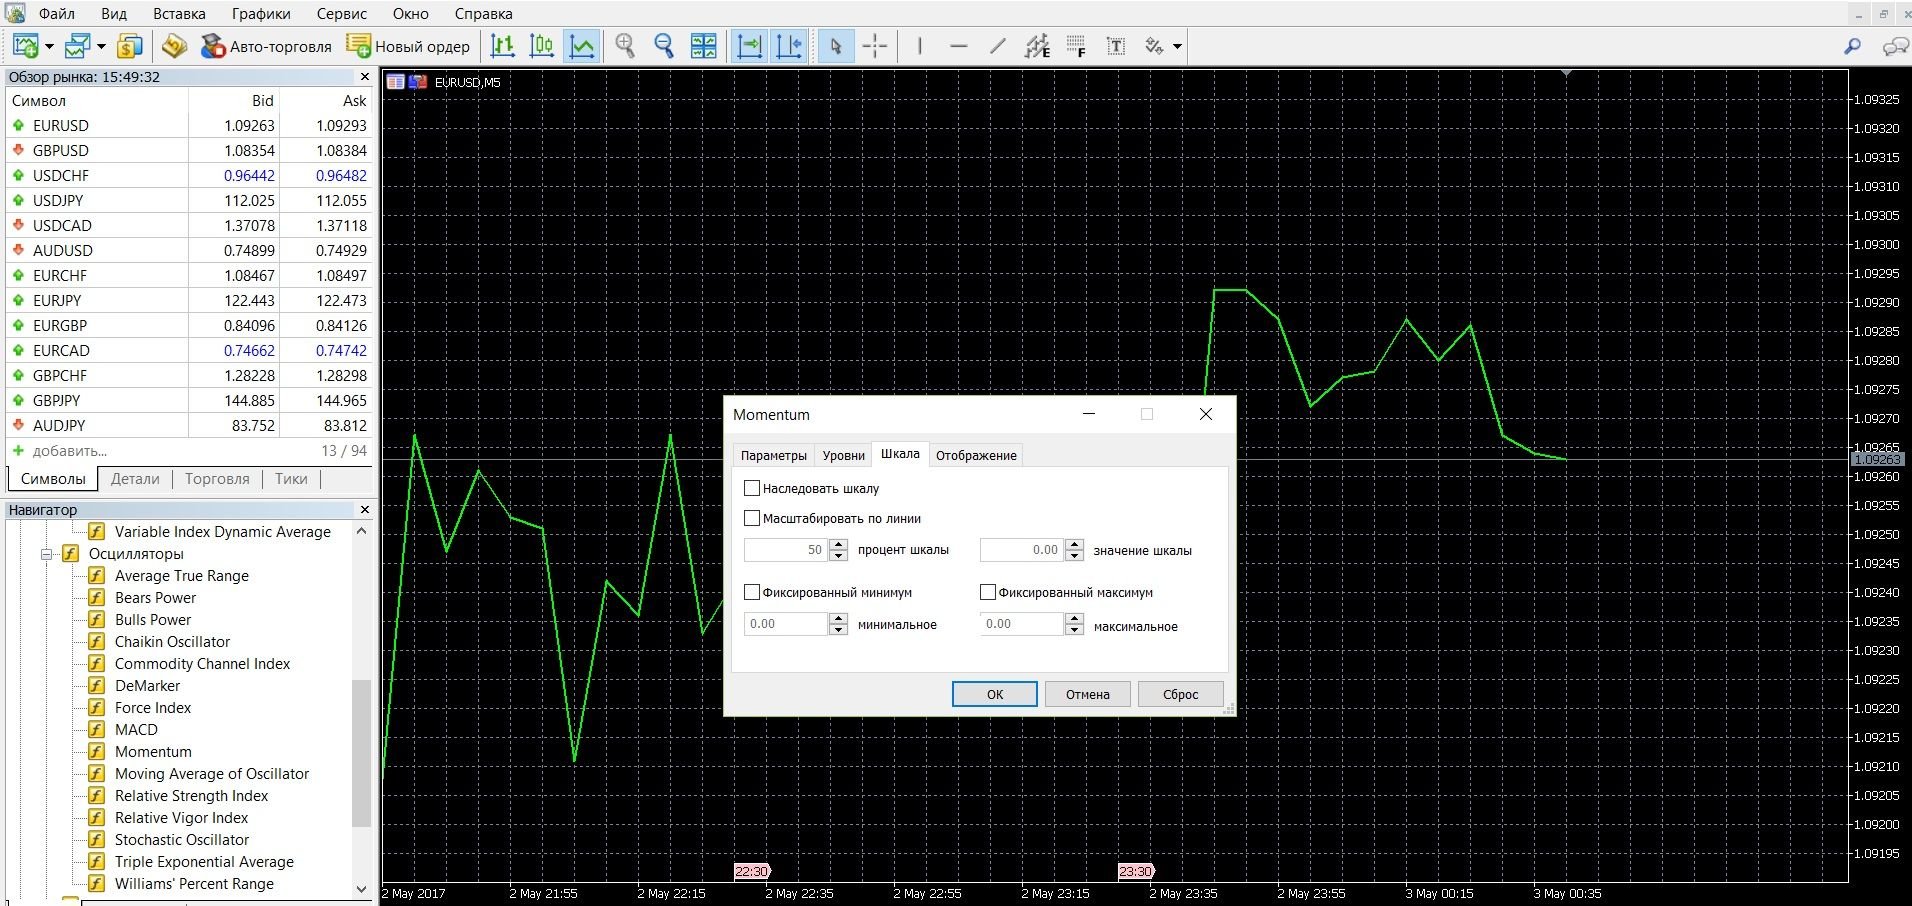Screen dimensions: 1912x906
Task: Toggle the Market Watch dollar icon
Action: click(130, 46)
